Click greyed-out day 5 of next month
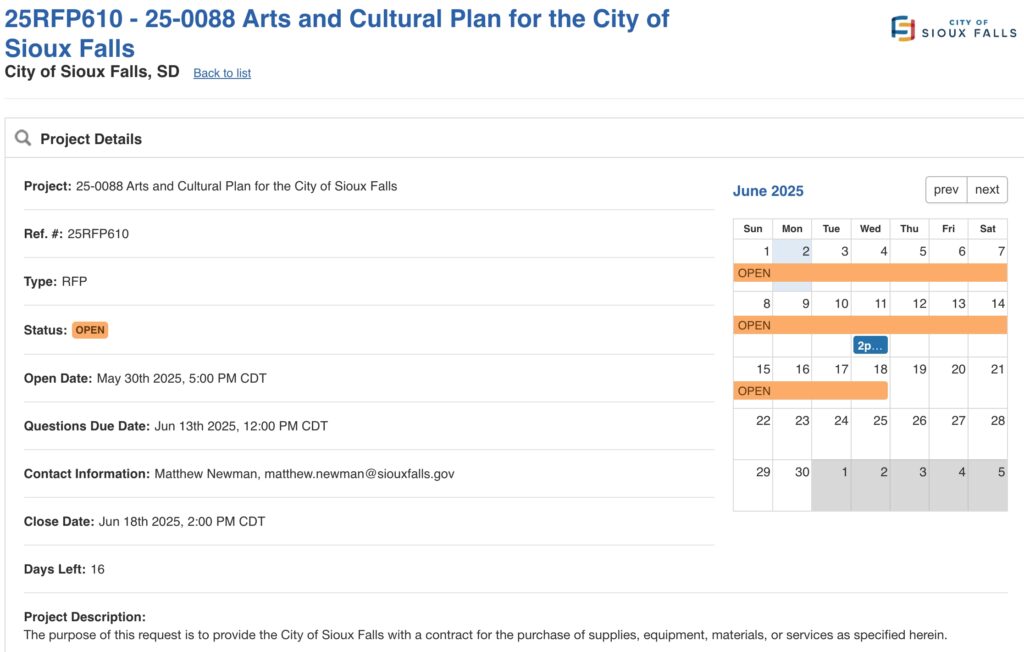 click(x=1001, y=472)
